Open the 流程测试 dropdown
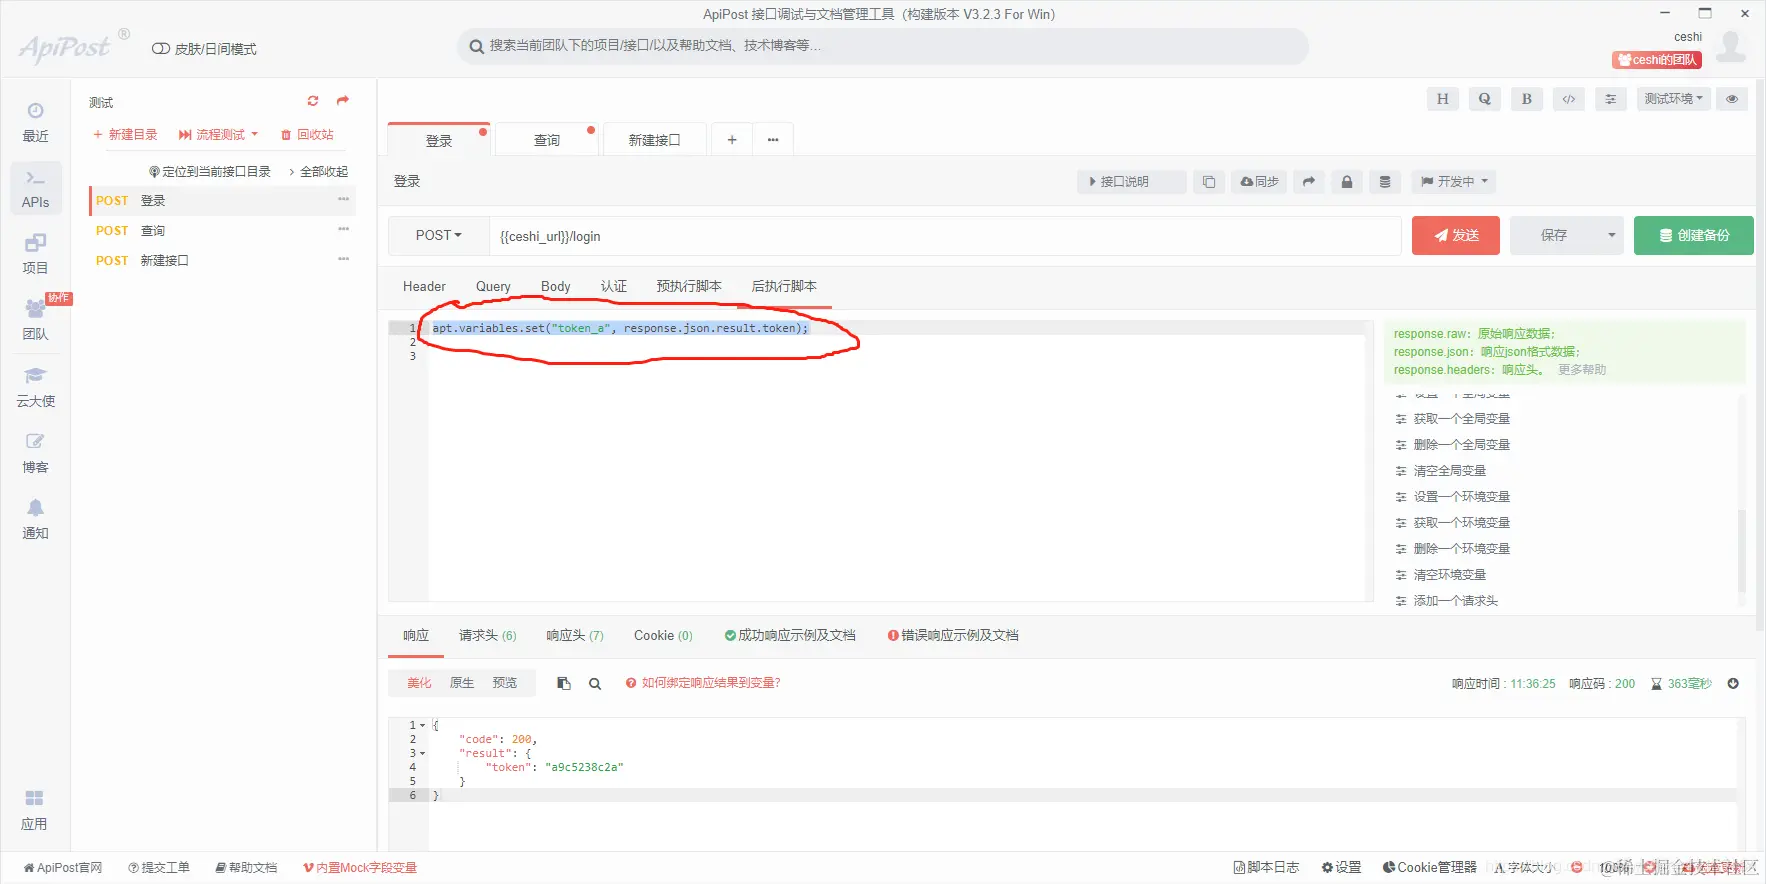The height and width of the screenshot is (884, 1766). (x=219, y=135)
